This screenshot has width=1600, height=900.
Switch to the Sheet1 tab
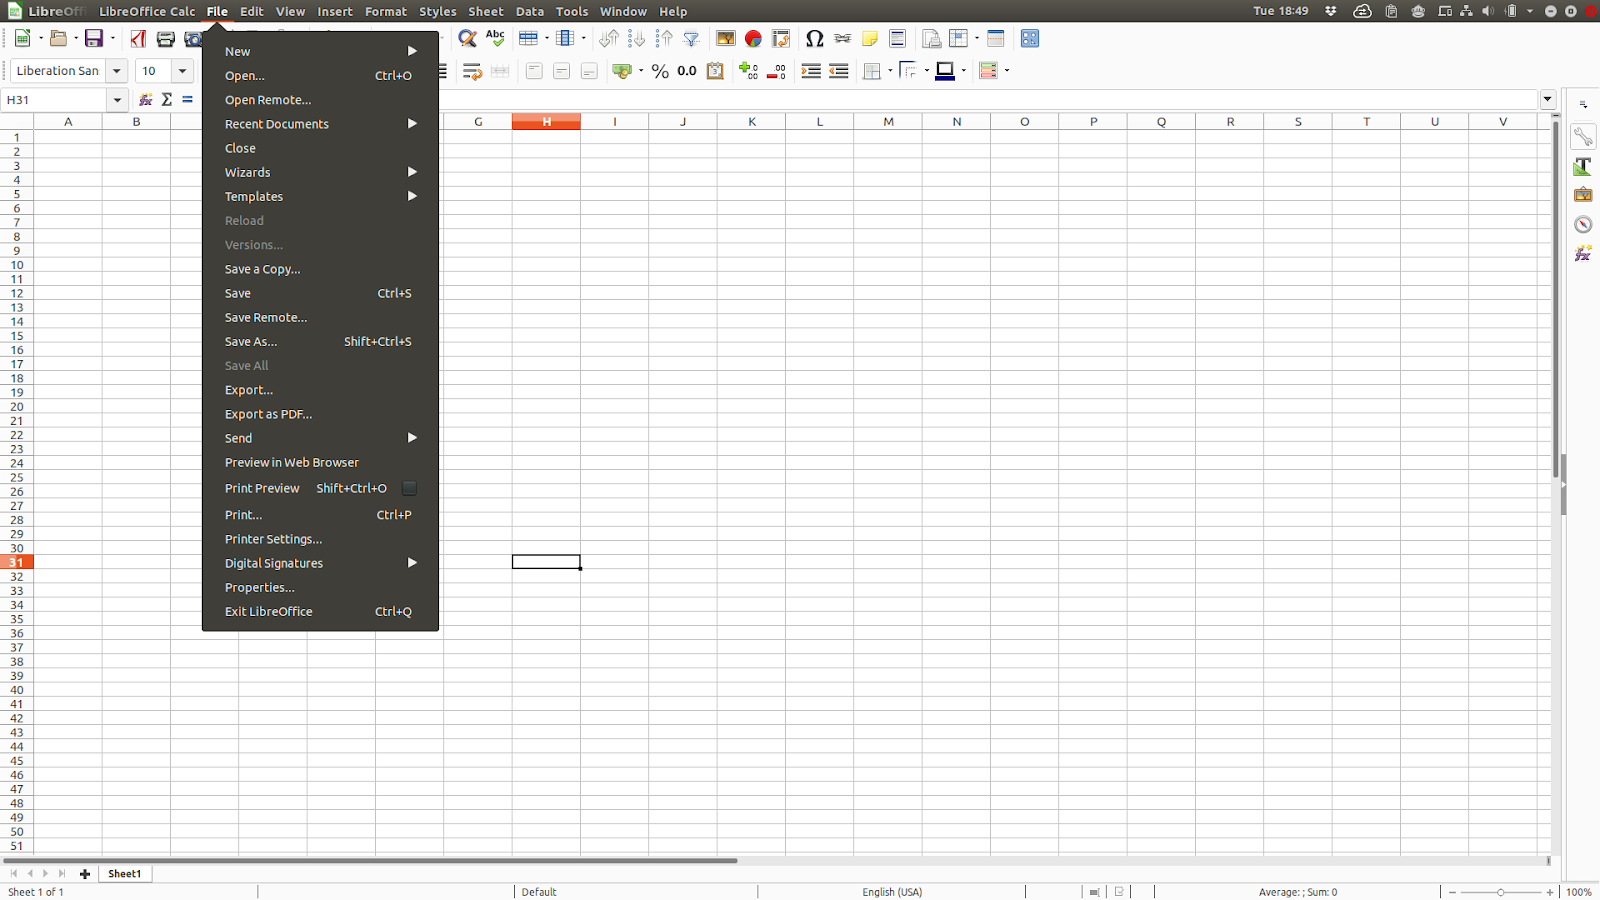[x=125, y=874]
